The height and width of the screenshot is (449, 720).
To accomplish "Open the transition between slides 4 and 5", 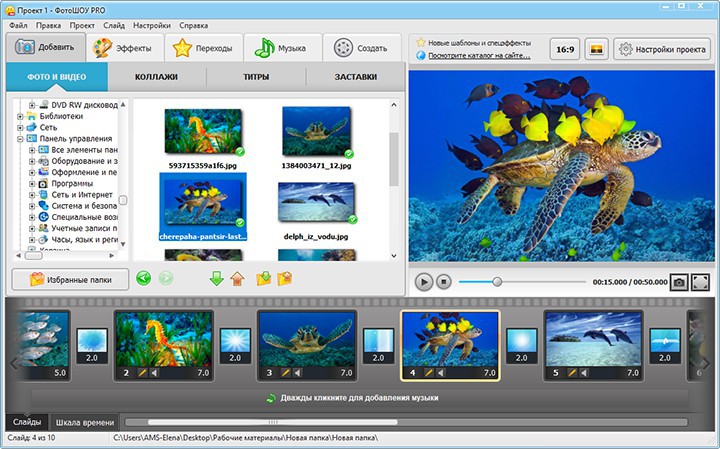I will (x=522, y=346).
